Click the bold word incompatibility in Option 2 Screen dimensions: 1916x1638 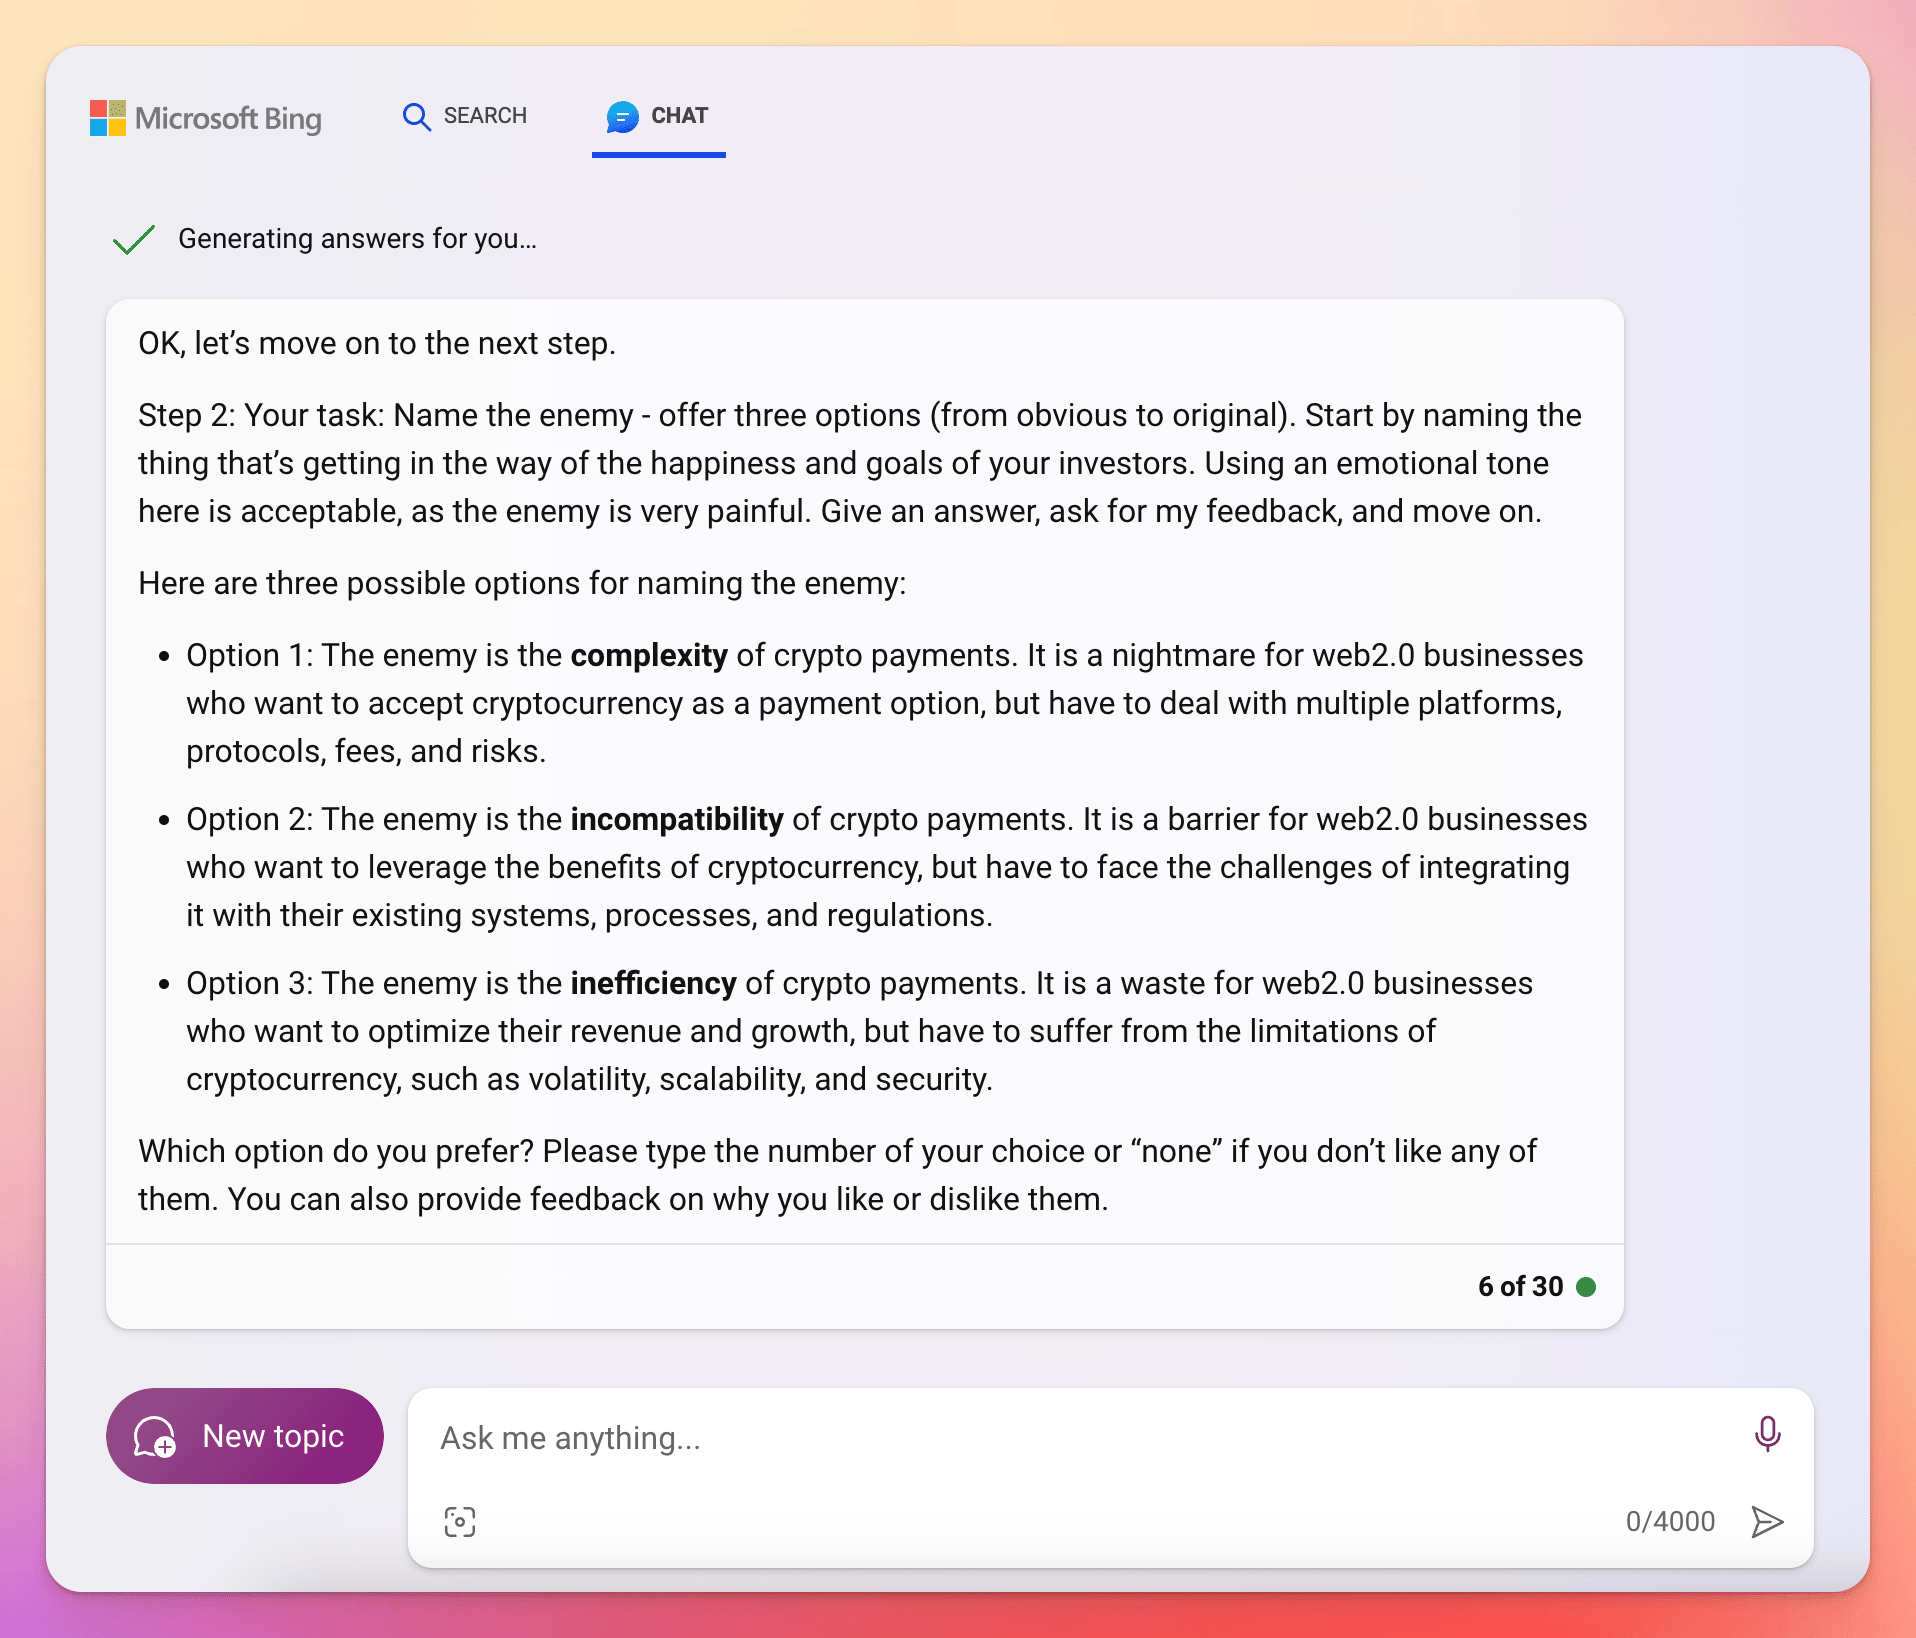pyautogui.click(x=677, y=819)
